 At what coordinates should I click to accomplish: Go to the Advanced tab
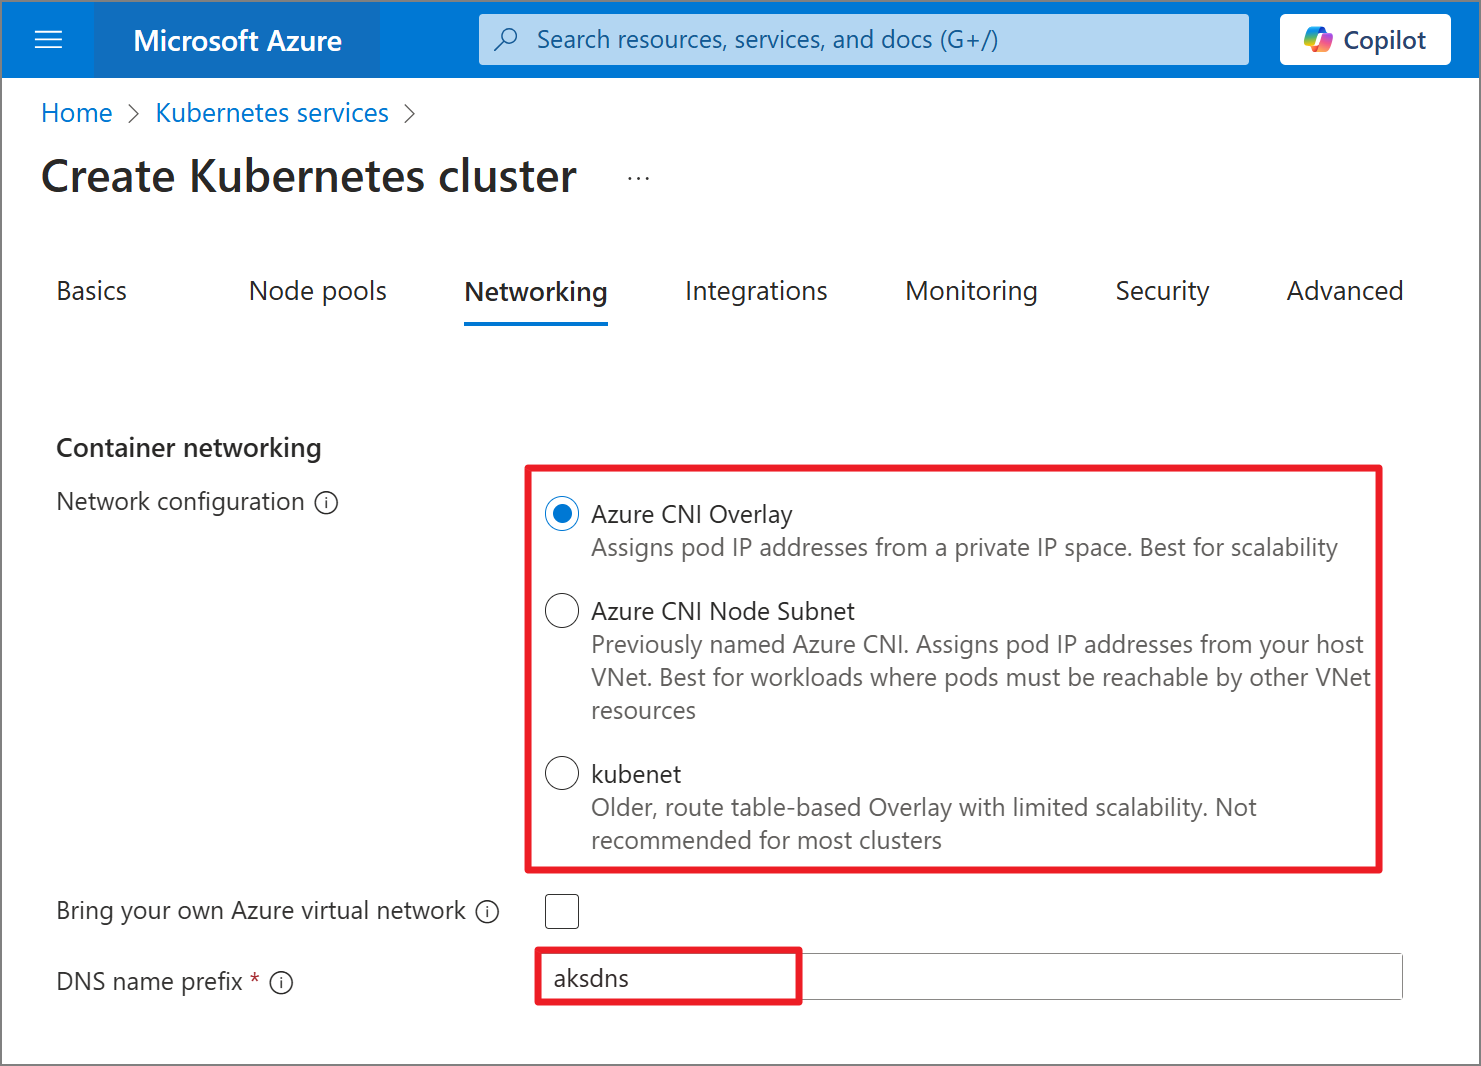pyautogui.click(x=1345, y=291)
